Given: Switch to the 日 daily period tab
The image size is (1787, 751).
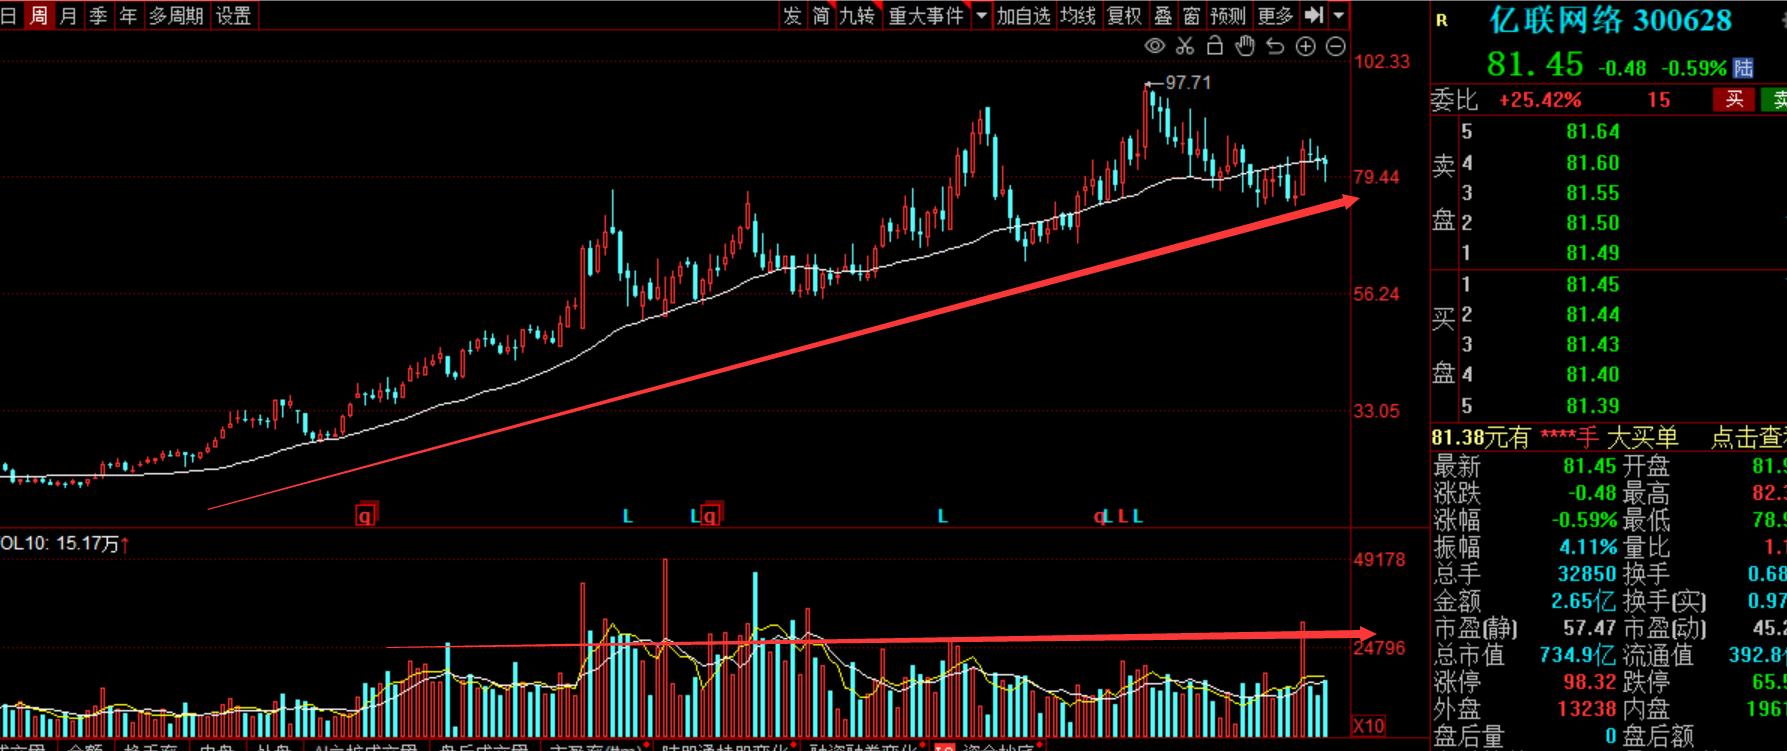Looking at the screenshot, I should tap(9, 16).
